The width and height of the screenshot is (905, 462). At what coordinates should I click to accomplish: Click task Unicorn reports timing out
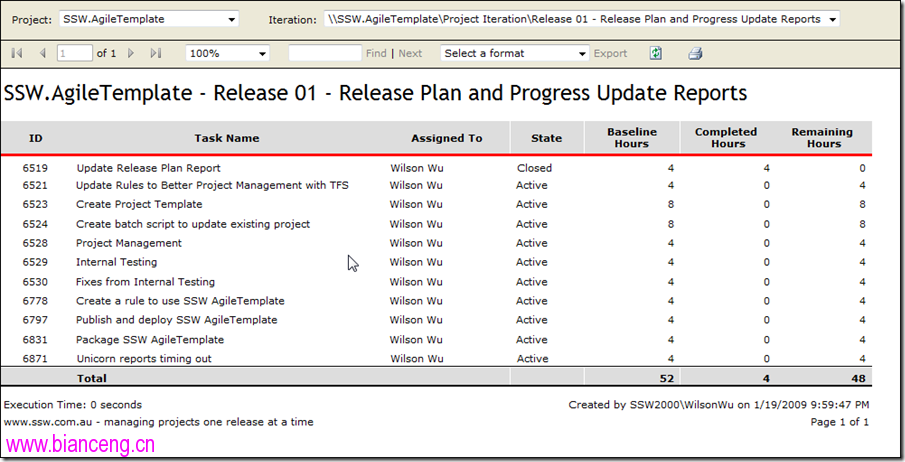coord(144,359)
